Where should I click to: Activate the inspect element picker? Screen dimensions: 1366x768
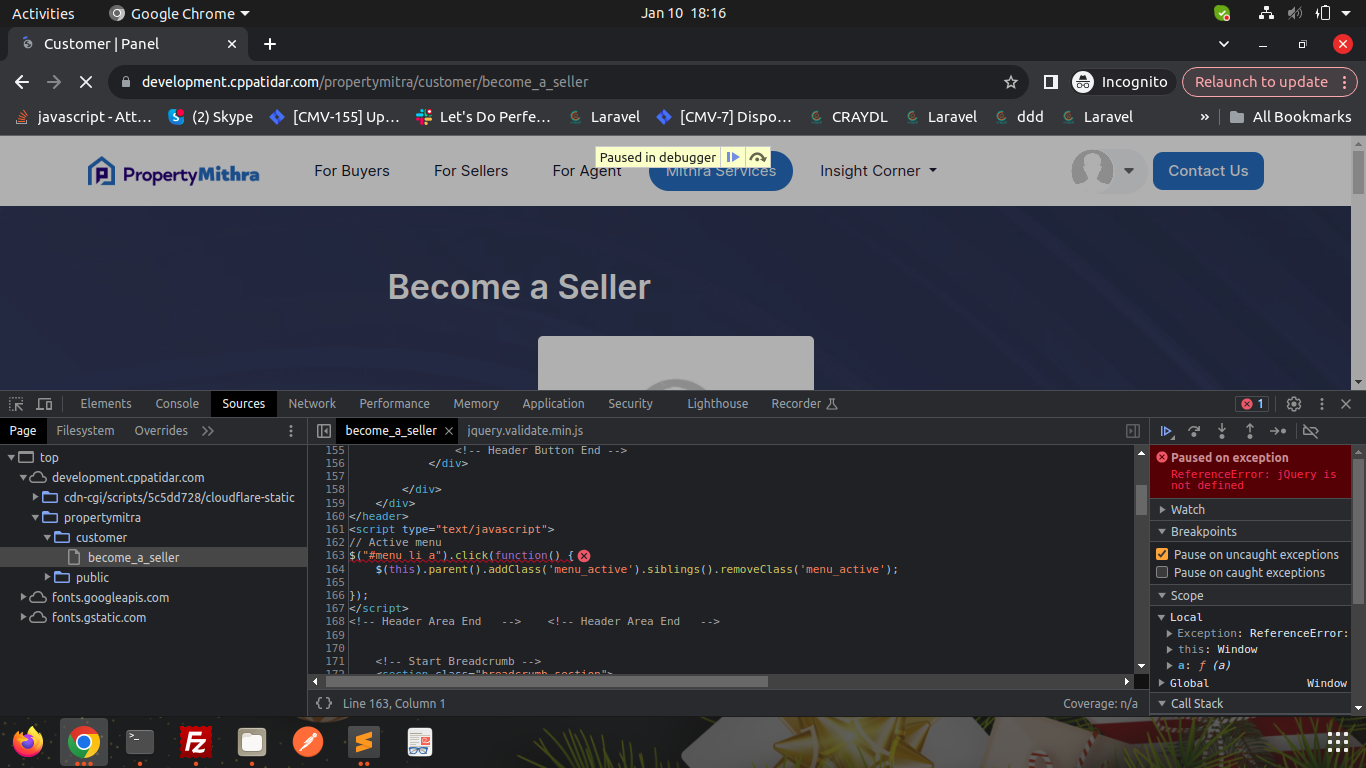[16, 404]
